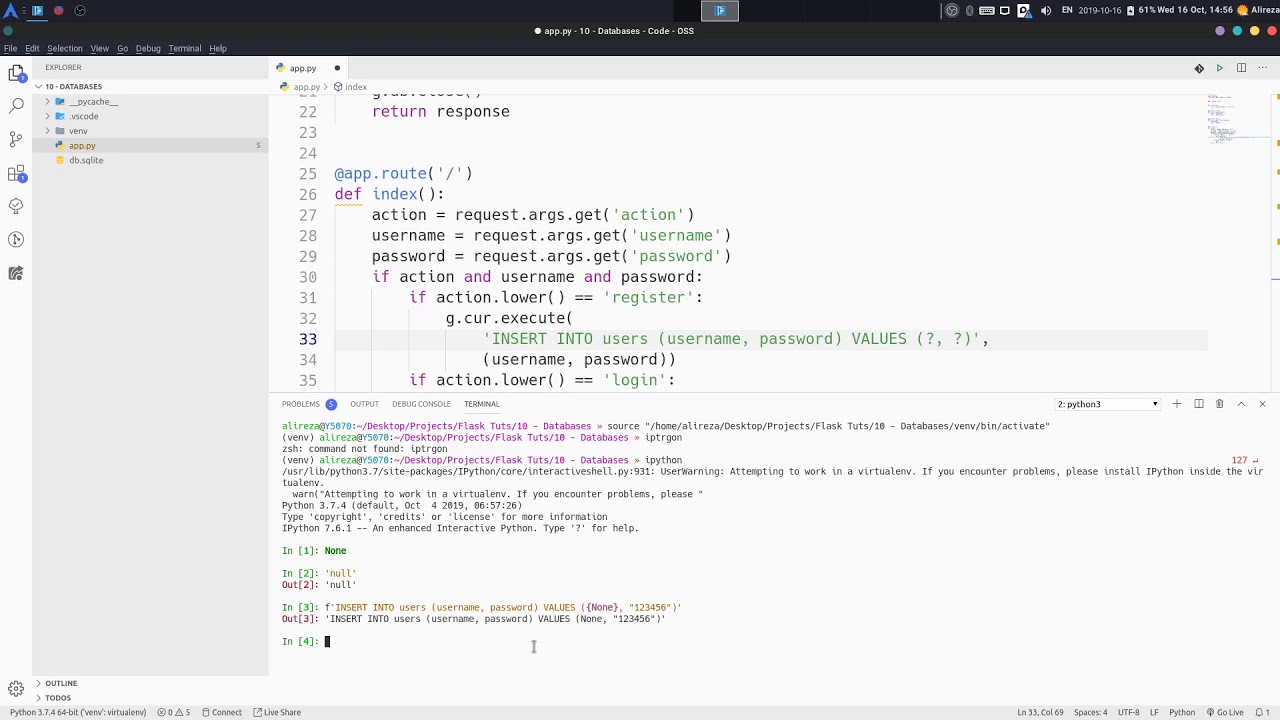Open the View menu
Screen dimensions: 1280x720
[99, 49]
